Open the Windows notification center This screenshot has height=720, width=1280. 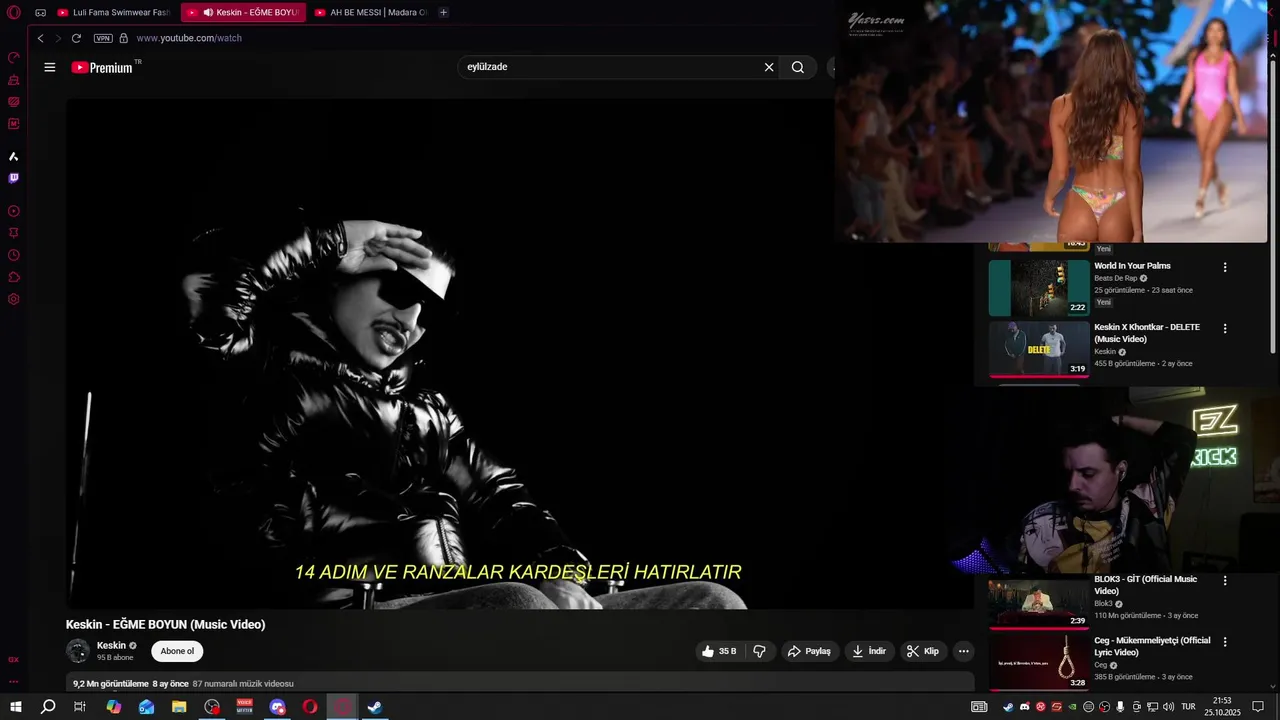[1258, 707]
